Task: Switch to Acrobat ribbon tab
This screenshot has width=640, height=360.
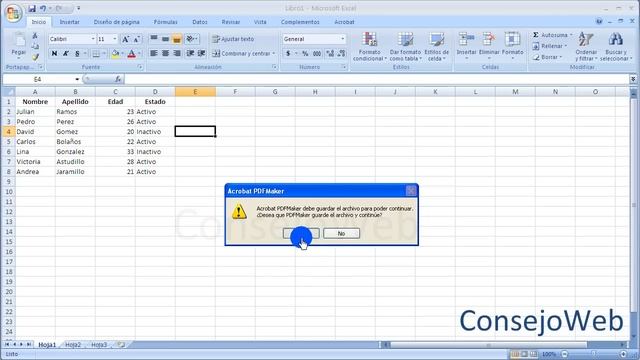Action: click(x=344, y=22)
